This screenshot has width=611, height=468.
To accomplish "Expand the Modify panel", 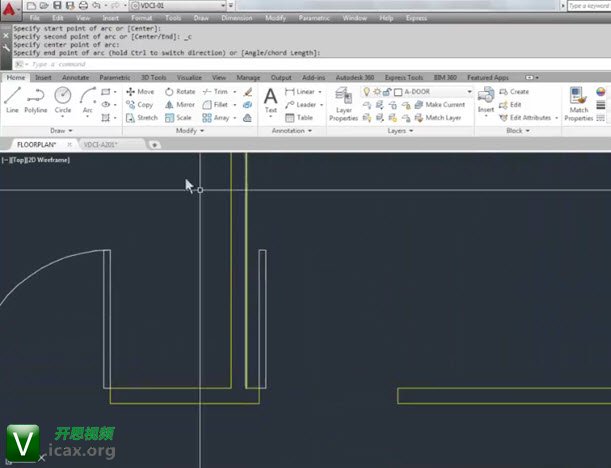I will 189,130.
